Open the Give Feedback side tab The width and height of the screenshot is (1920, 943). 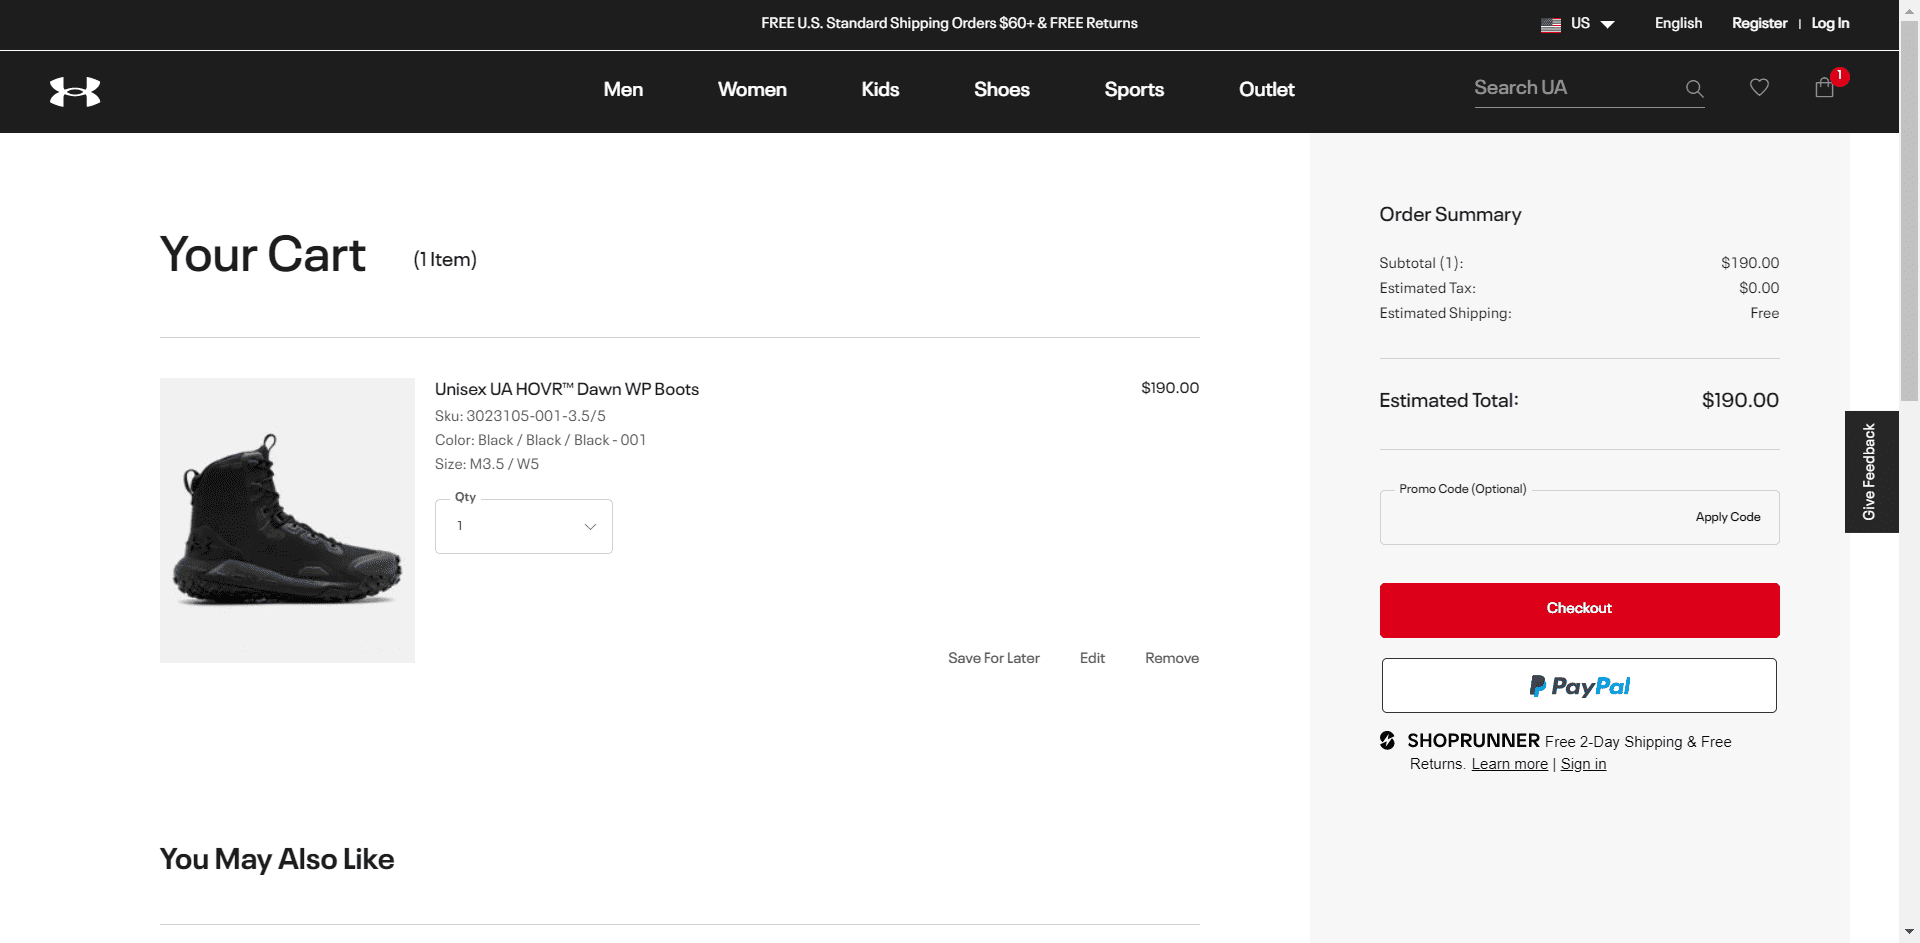coord(1870,472)
